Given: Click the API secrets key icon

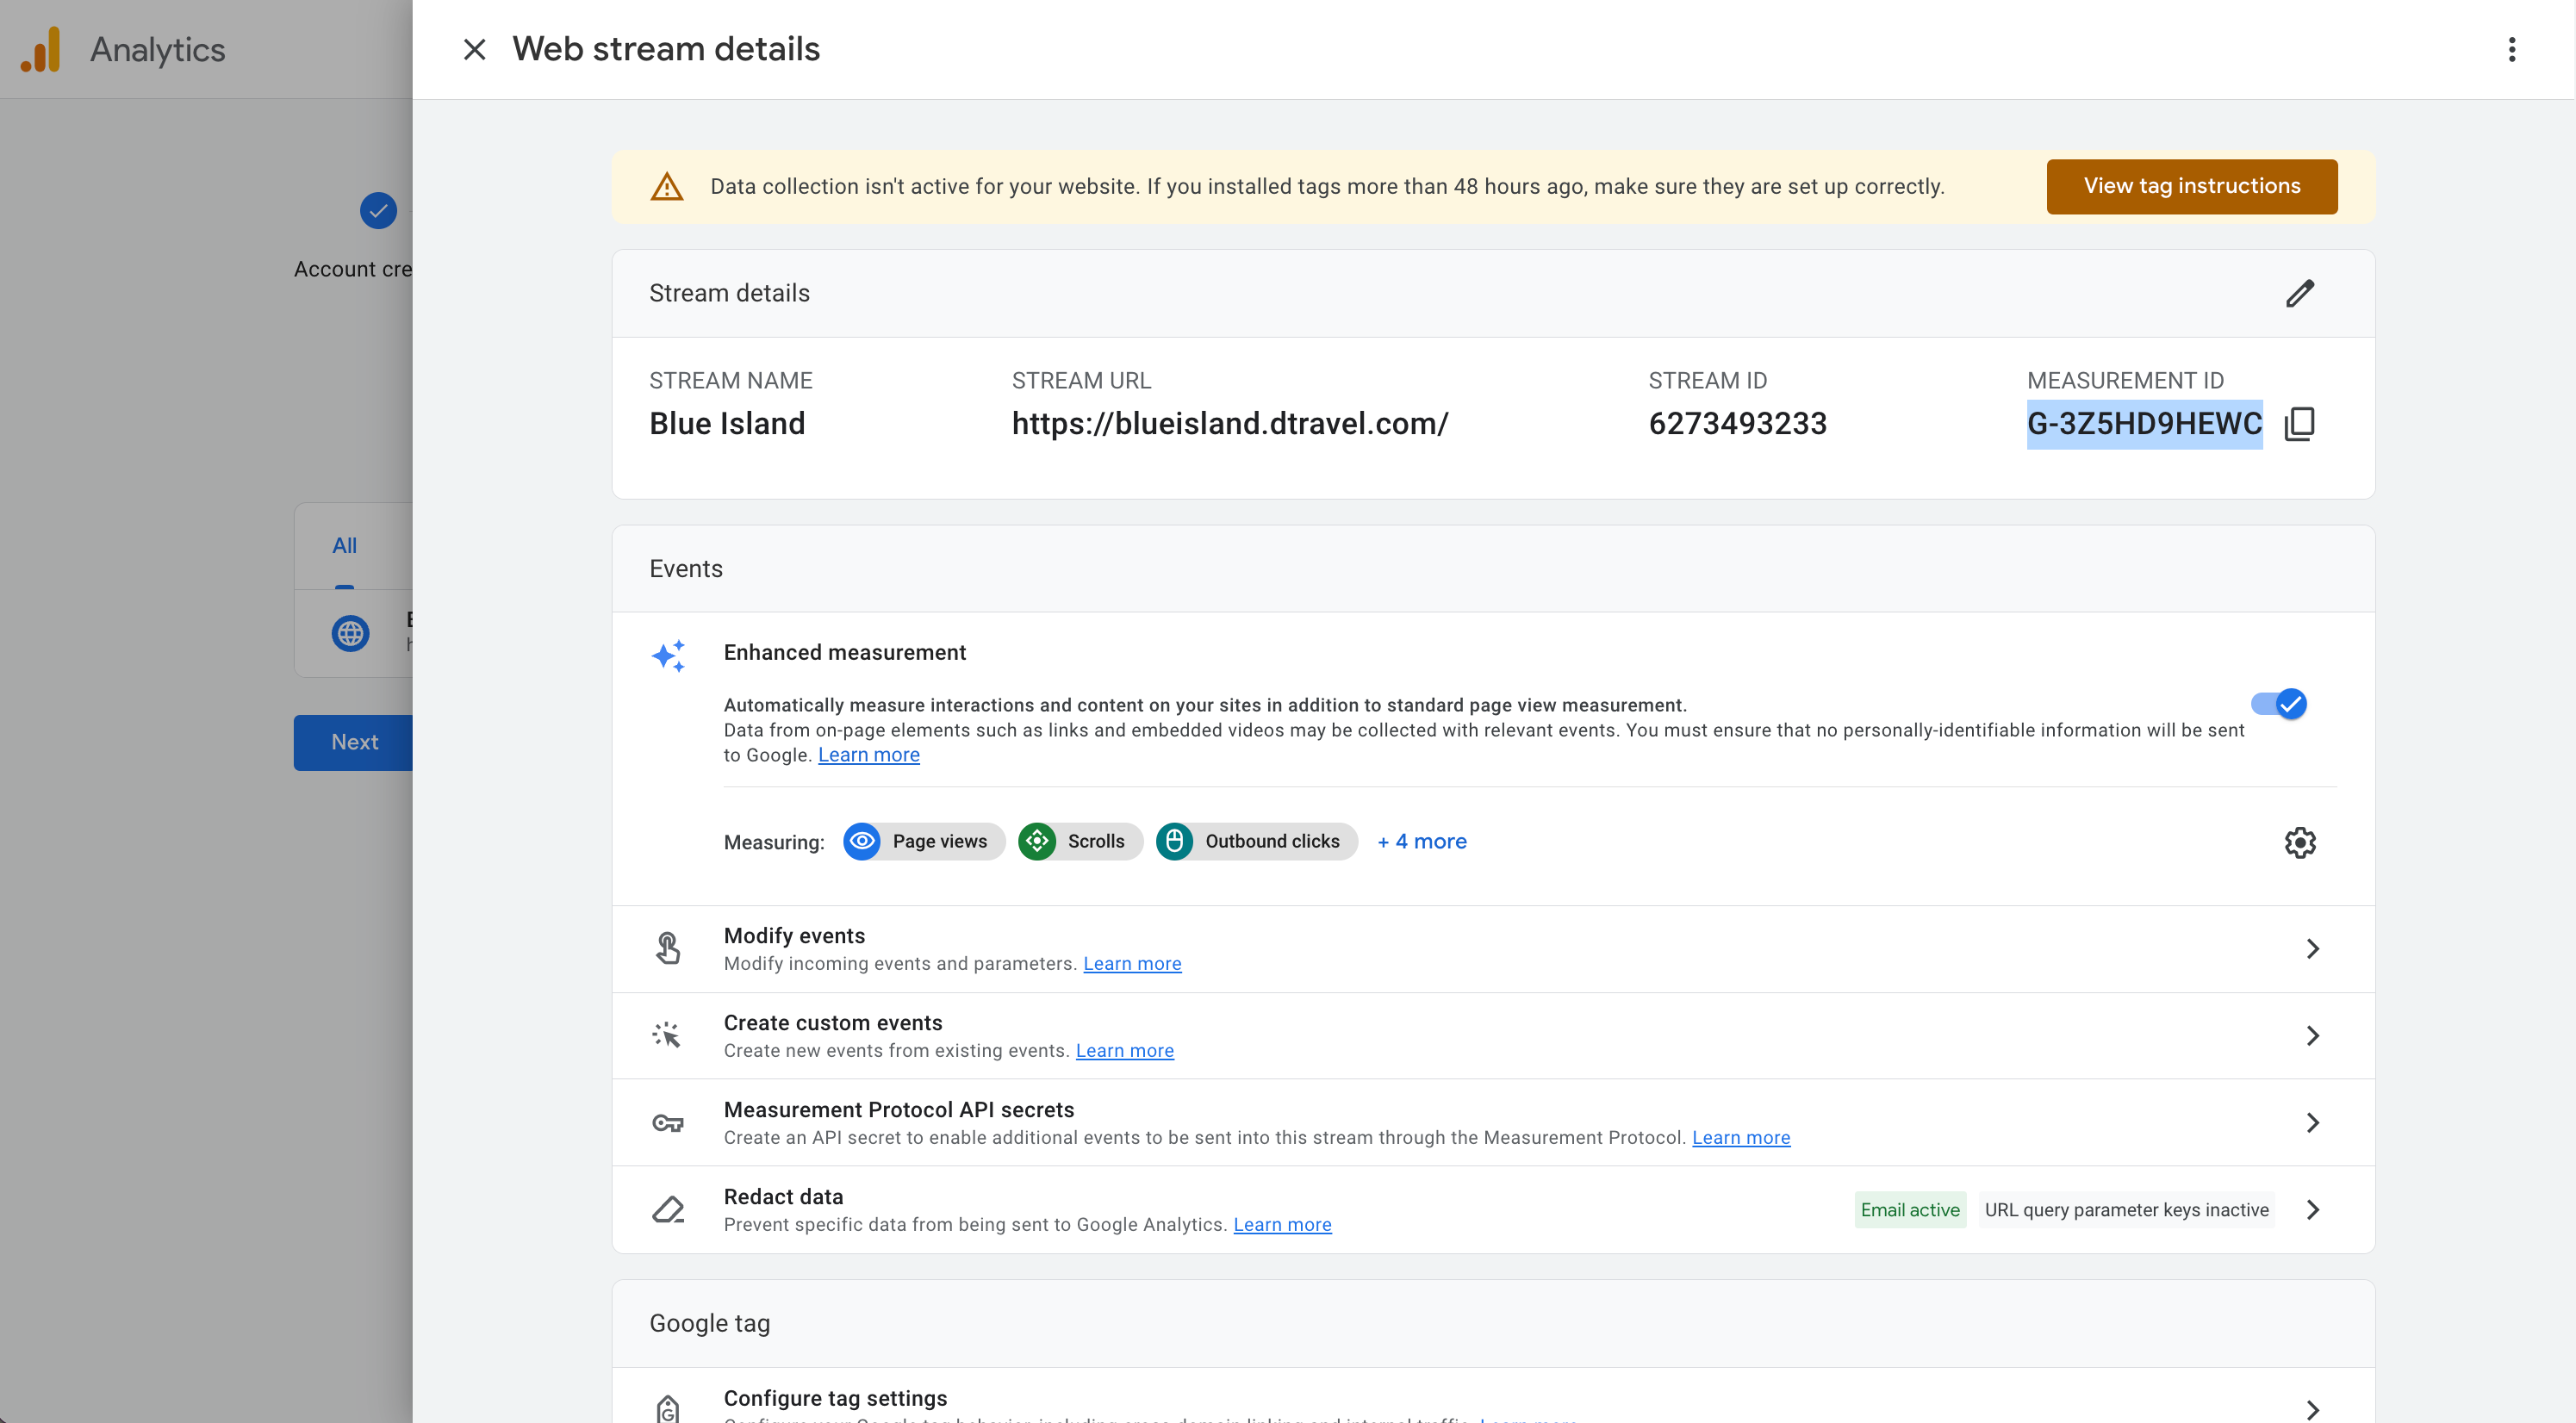Looking at the screenshot, I should (x=668, y=1123).
